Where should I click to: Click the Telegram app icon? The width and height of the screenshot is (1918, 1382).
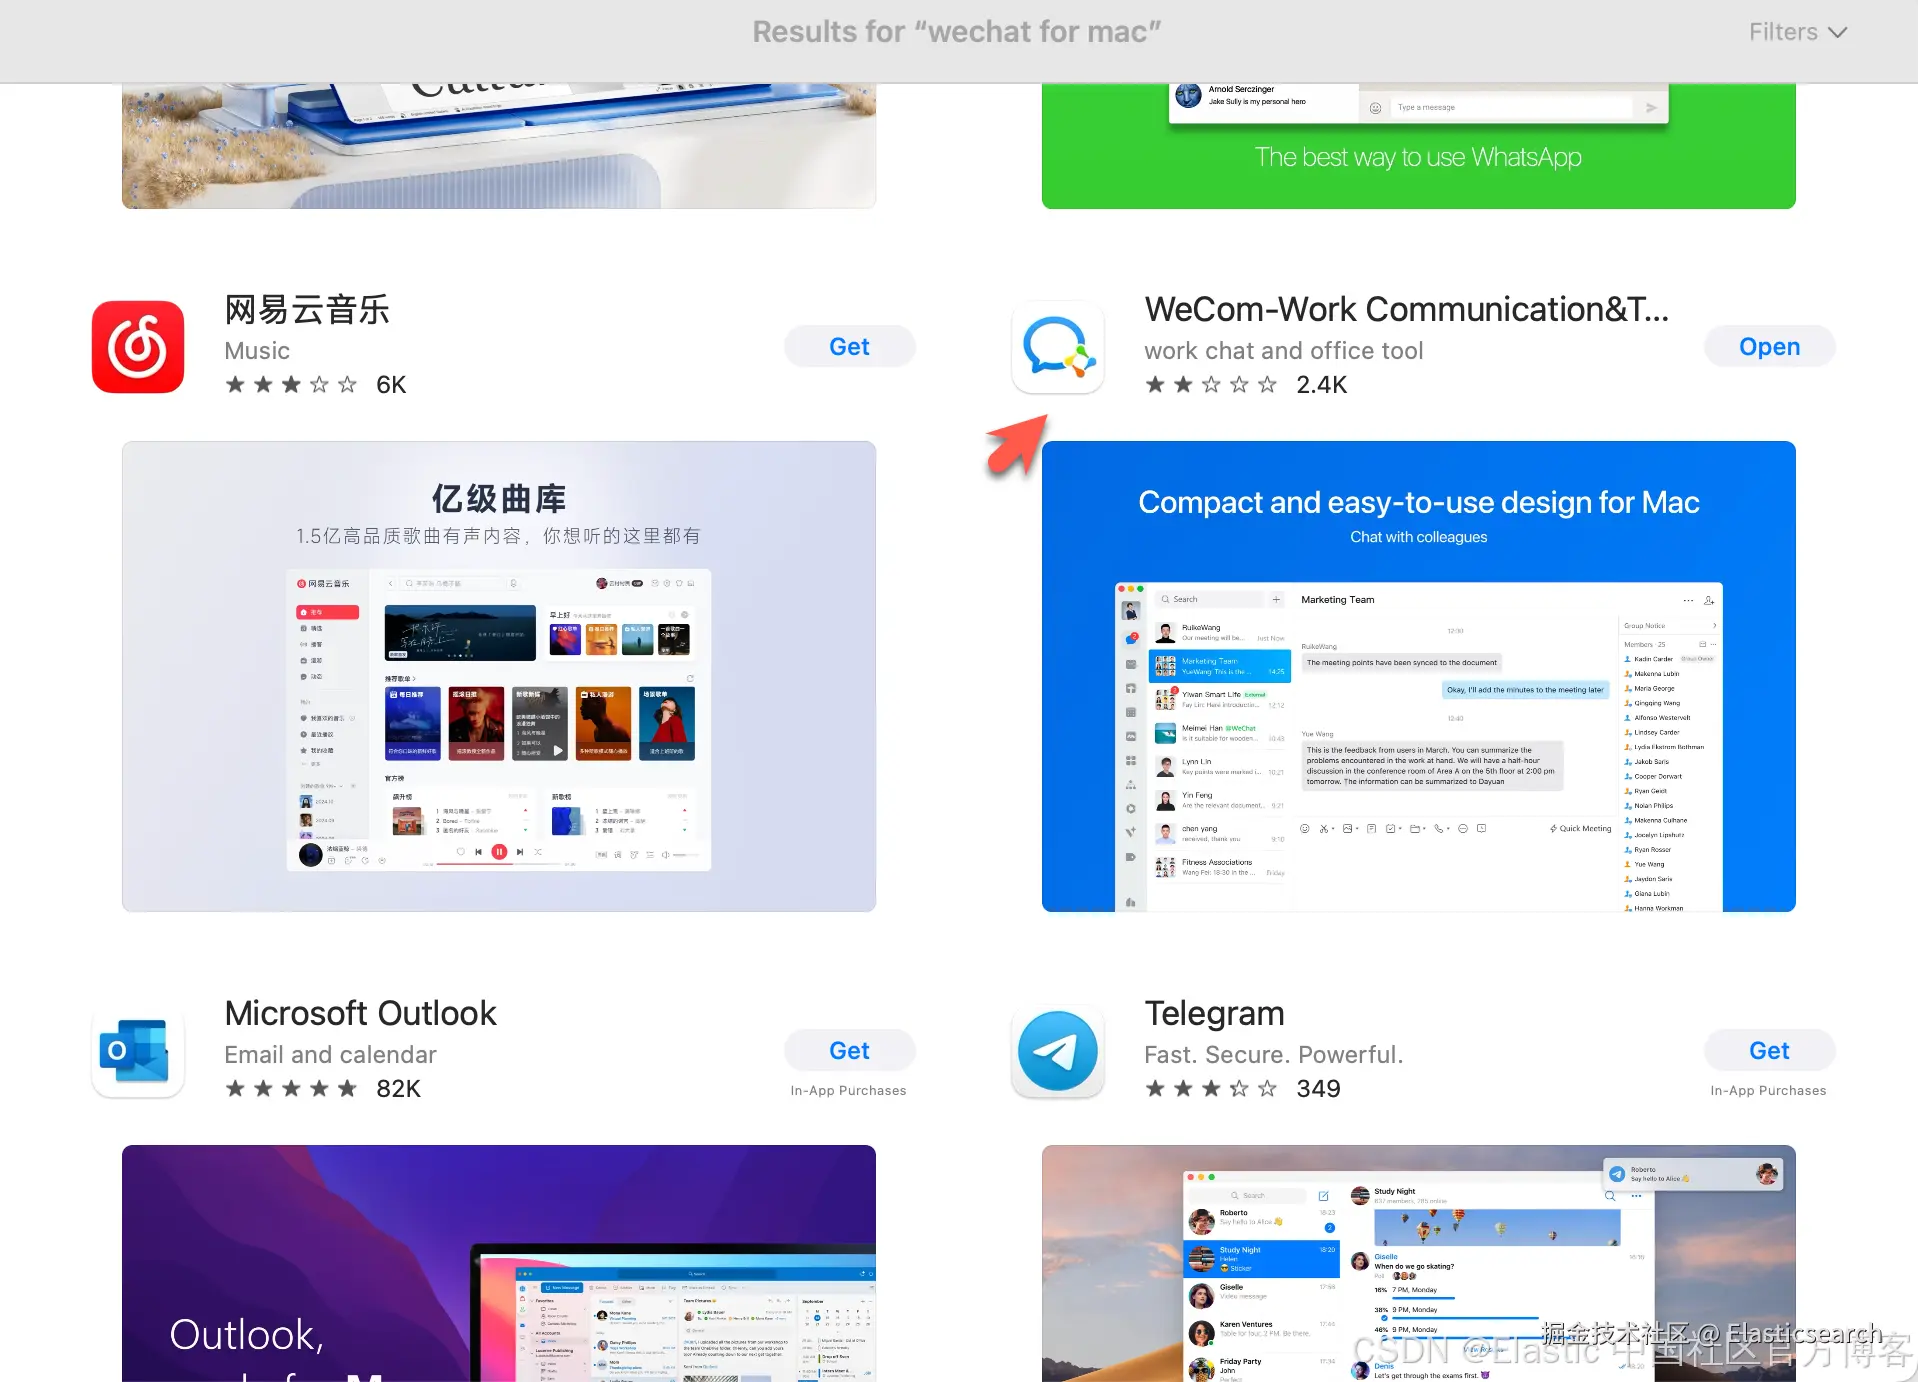pos(1058,1051)
